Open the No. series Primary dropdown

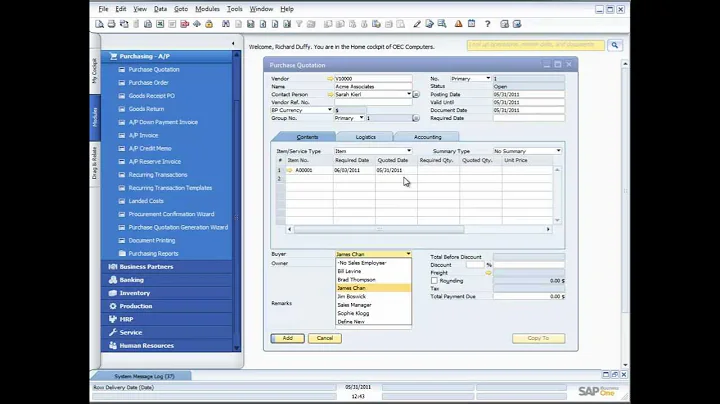[488, 79]
